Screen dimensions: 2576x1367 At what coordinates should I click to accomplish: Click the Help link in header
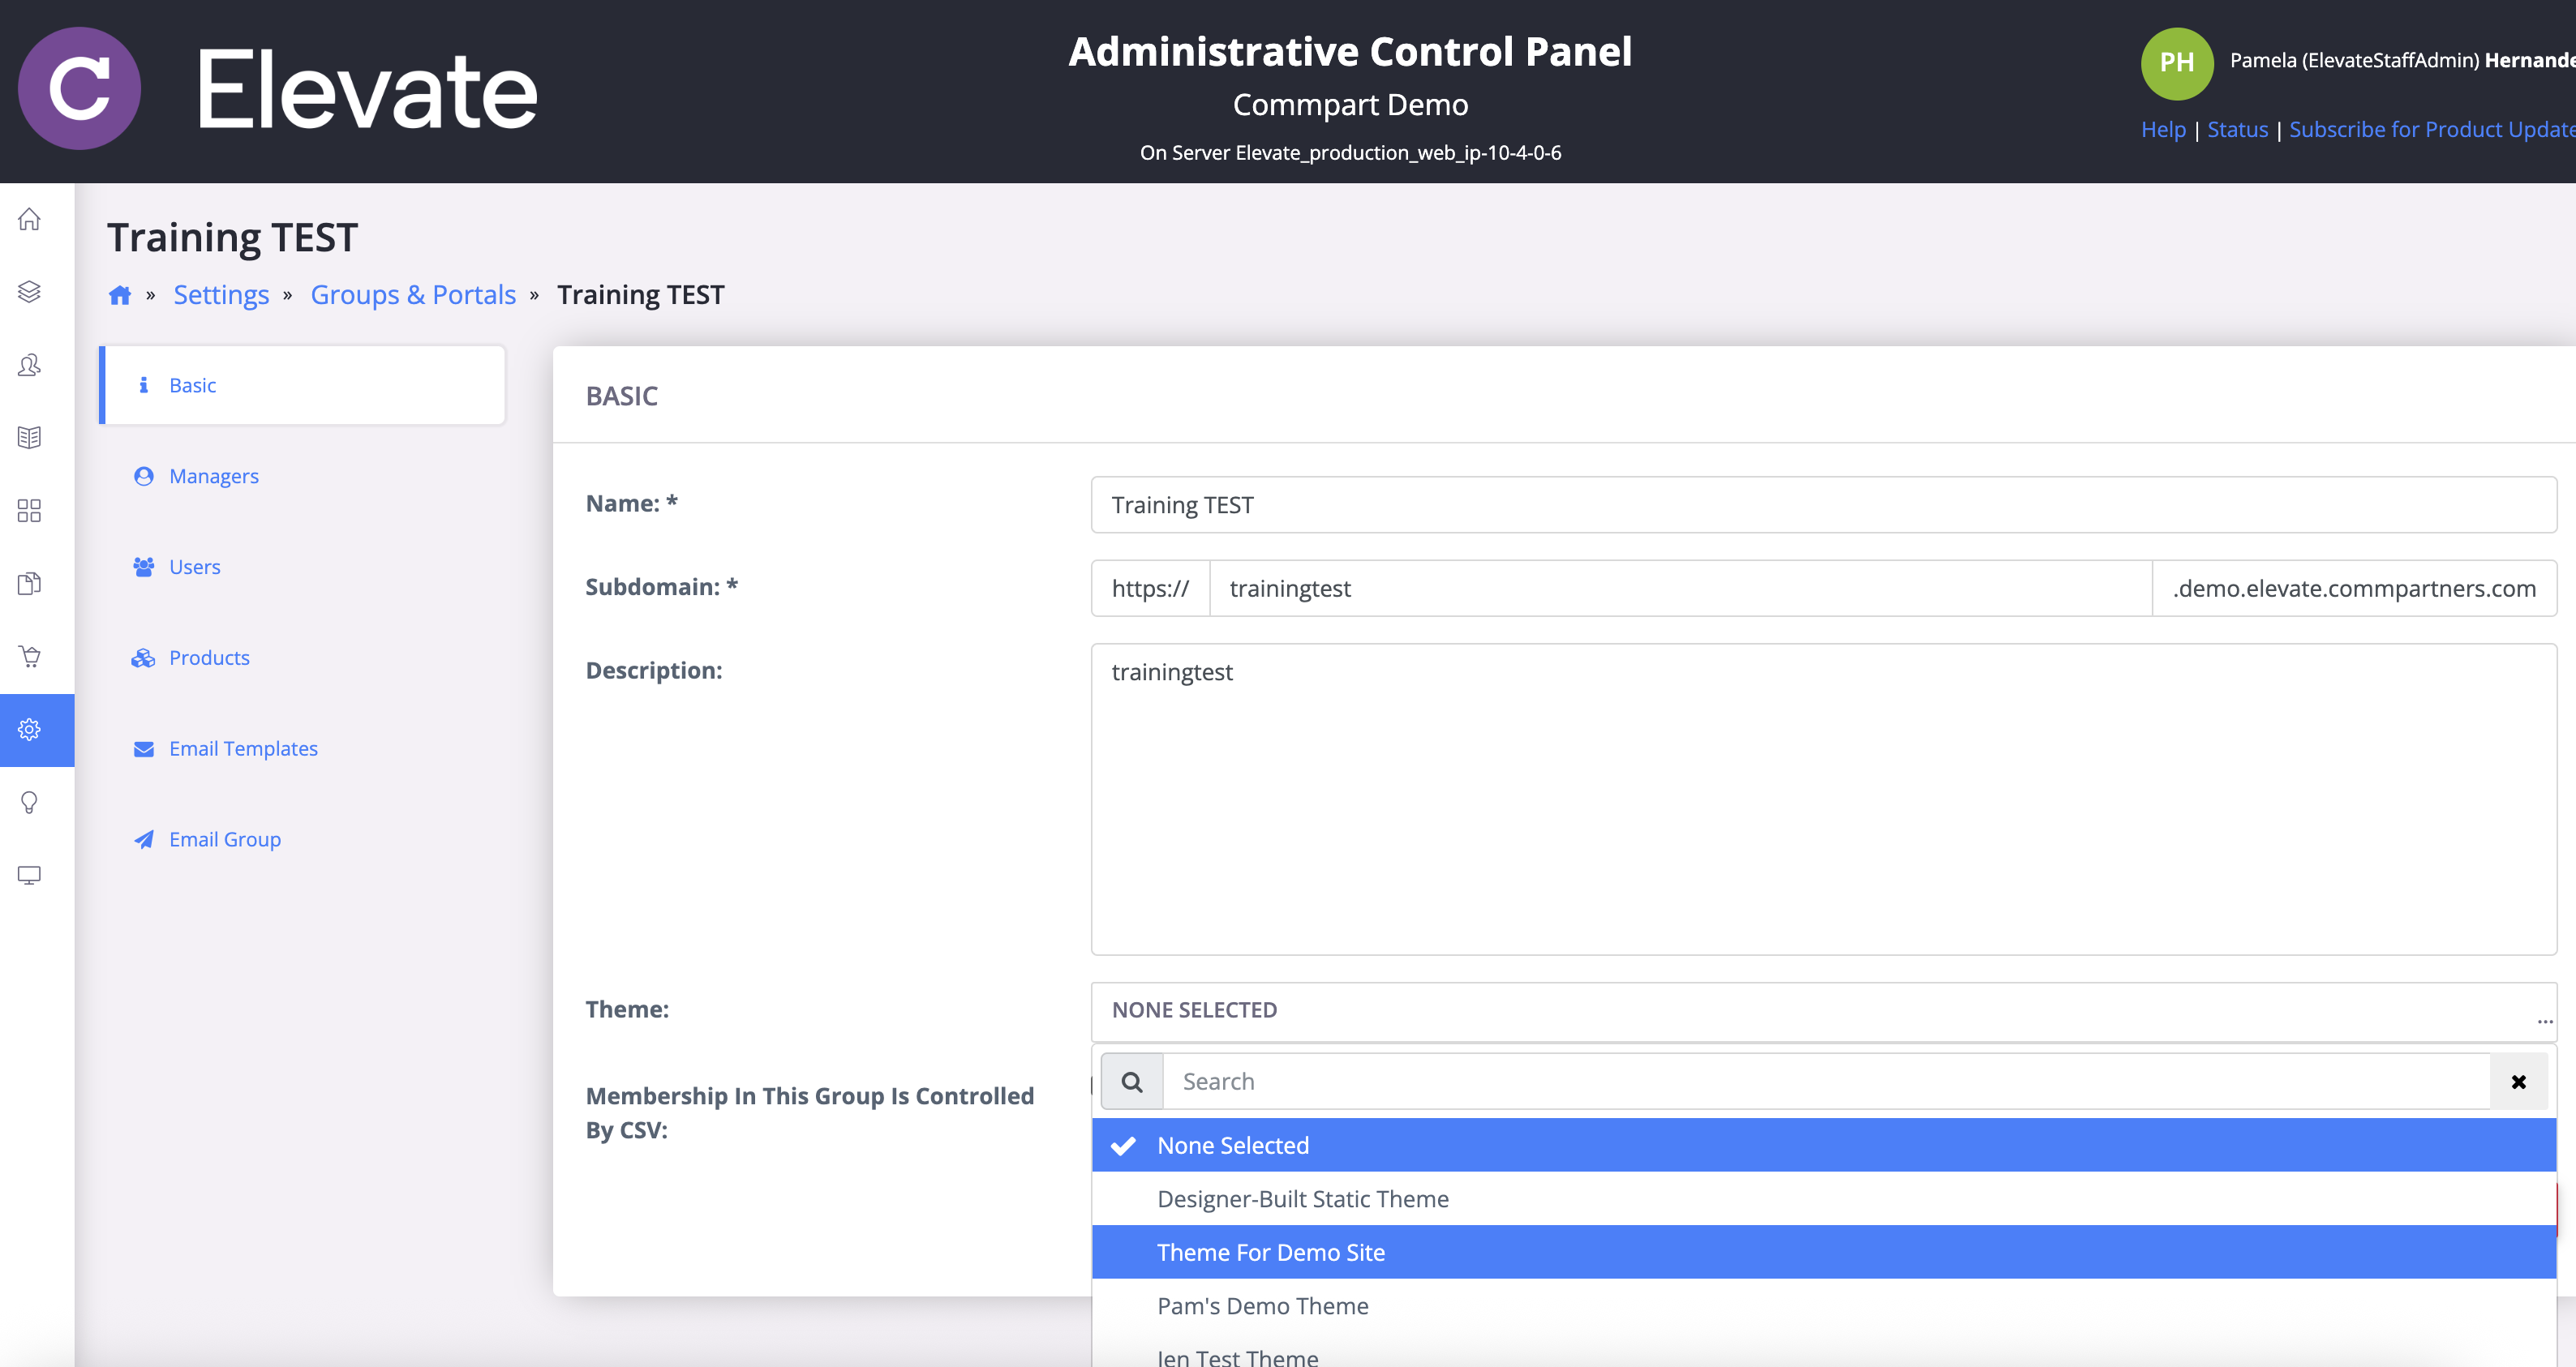click(2162, 130)
